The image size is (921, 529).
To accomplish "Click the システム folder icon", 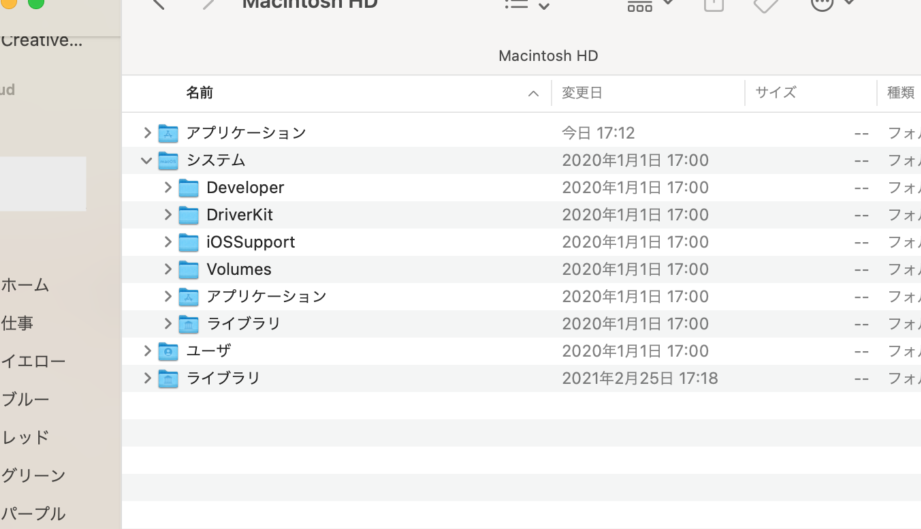I will (x=169, y=161).
